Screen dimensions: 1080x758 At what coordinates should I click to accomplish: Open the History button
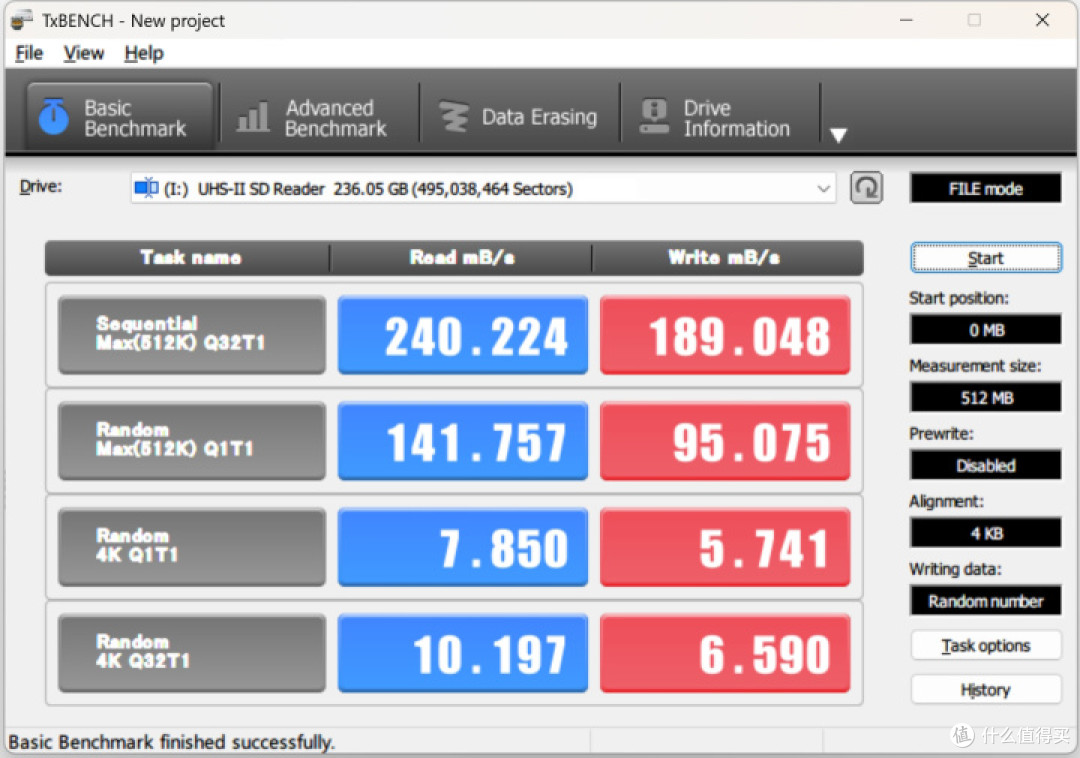coord(986,690)
